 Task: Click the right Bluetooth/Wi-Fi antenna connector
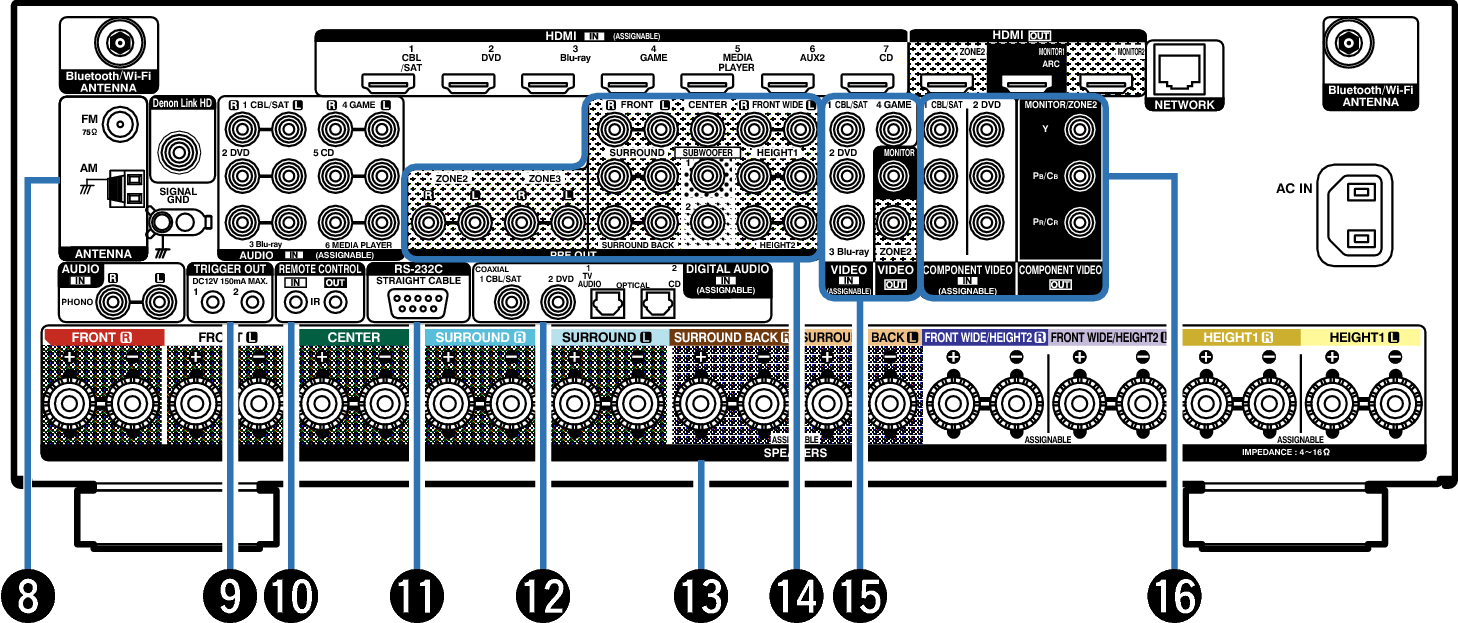(1348, 42)
